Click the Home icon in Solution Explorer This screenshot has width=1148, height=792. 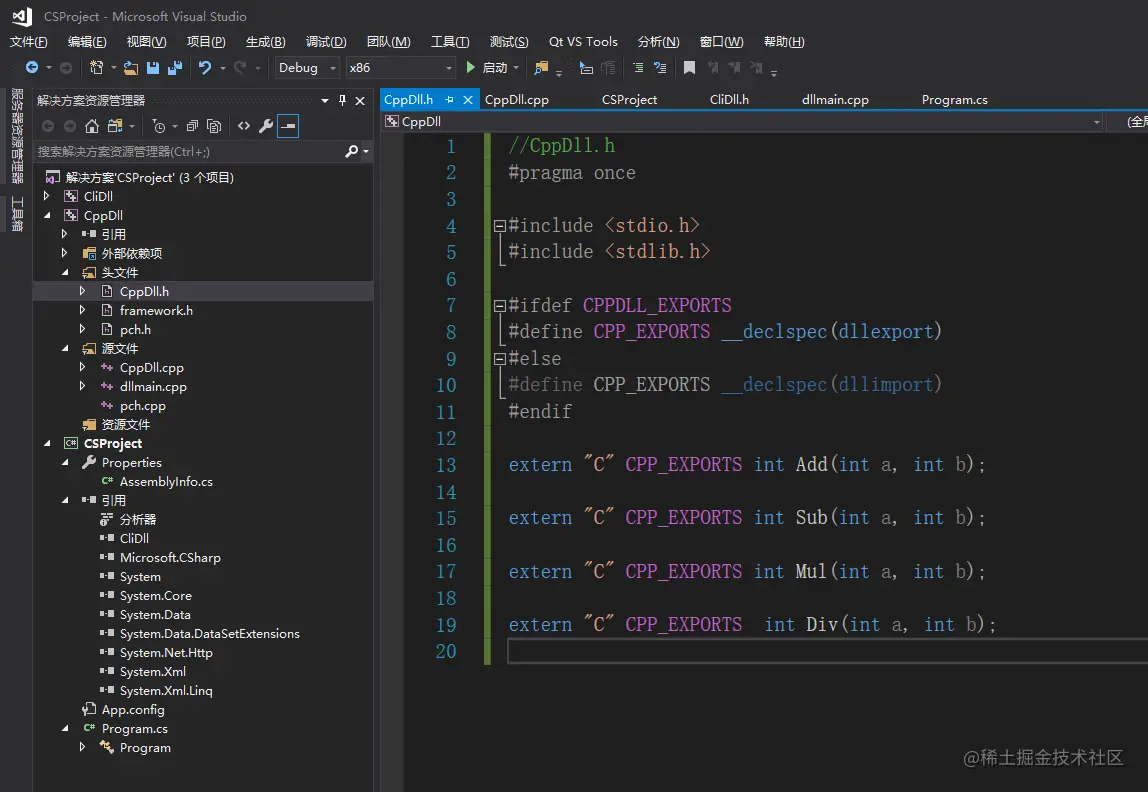click(92, 126)
